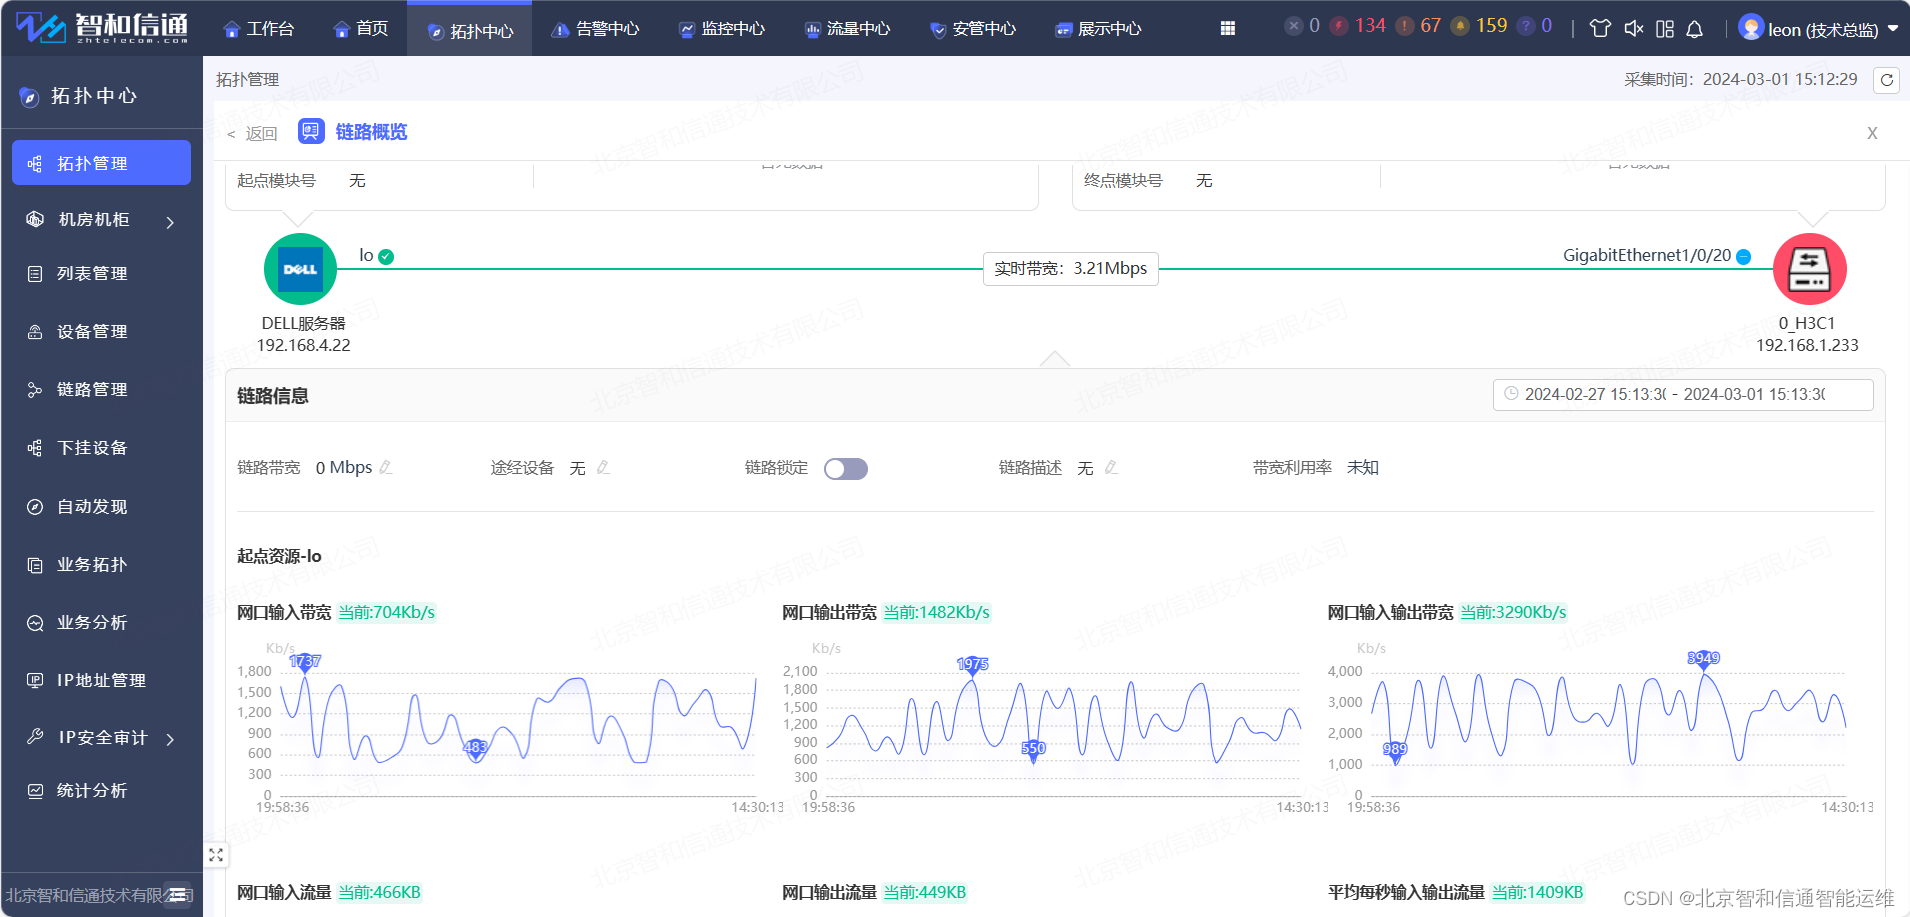Viewport: 1910px width, 917px height.
Task: Go to the 首页 tab
Action: pyautogui.click(x=360, y=29)
